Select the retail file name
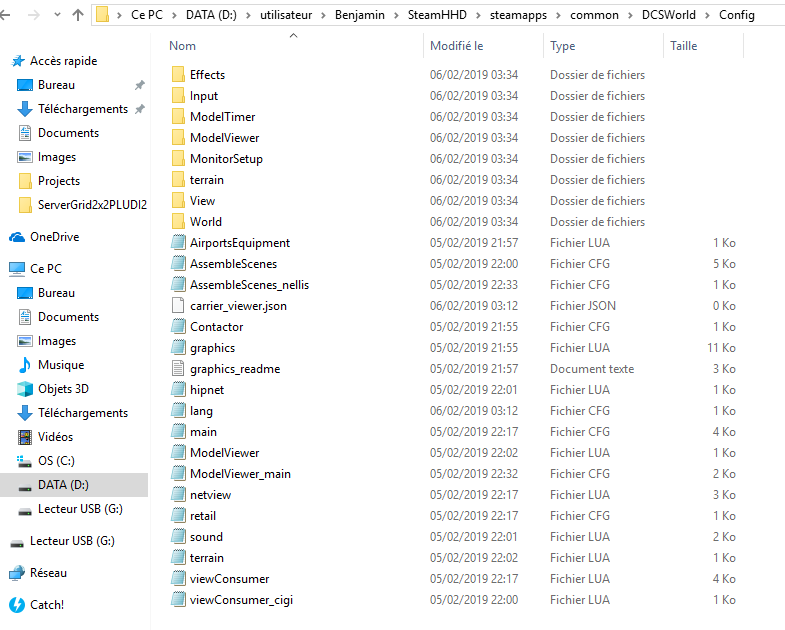 tap(203, 516)
